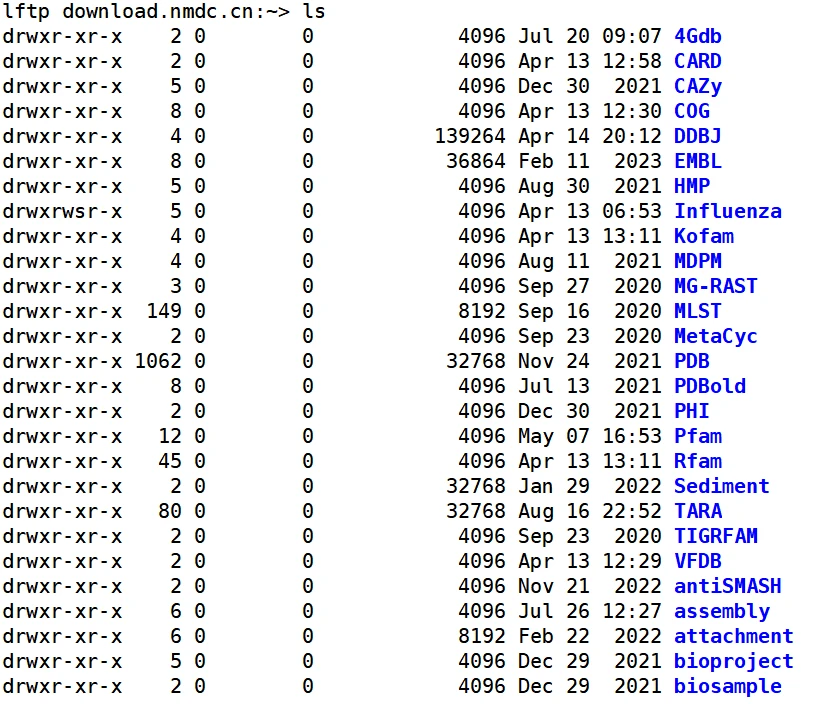Click the Influenza folder entry
This screenshot has height=704, width=827.
point(727,211)
